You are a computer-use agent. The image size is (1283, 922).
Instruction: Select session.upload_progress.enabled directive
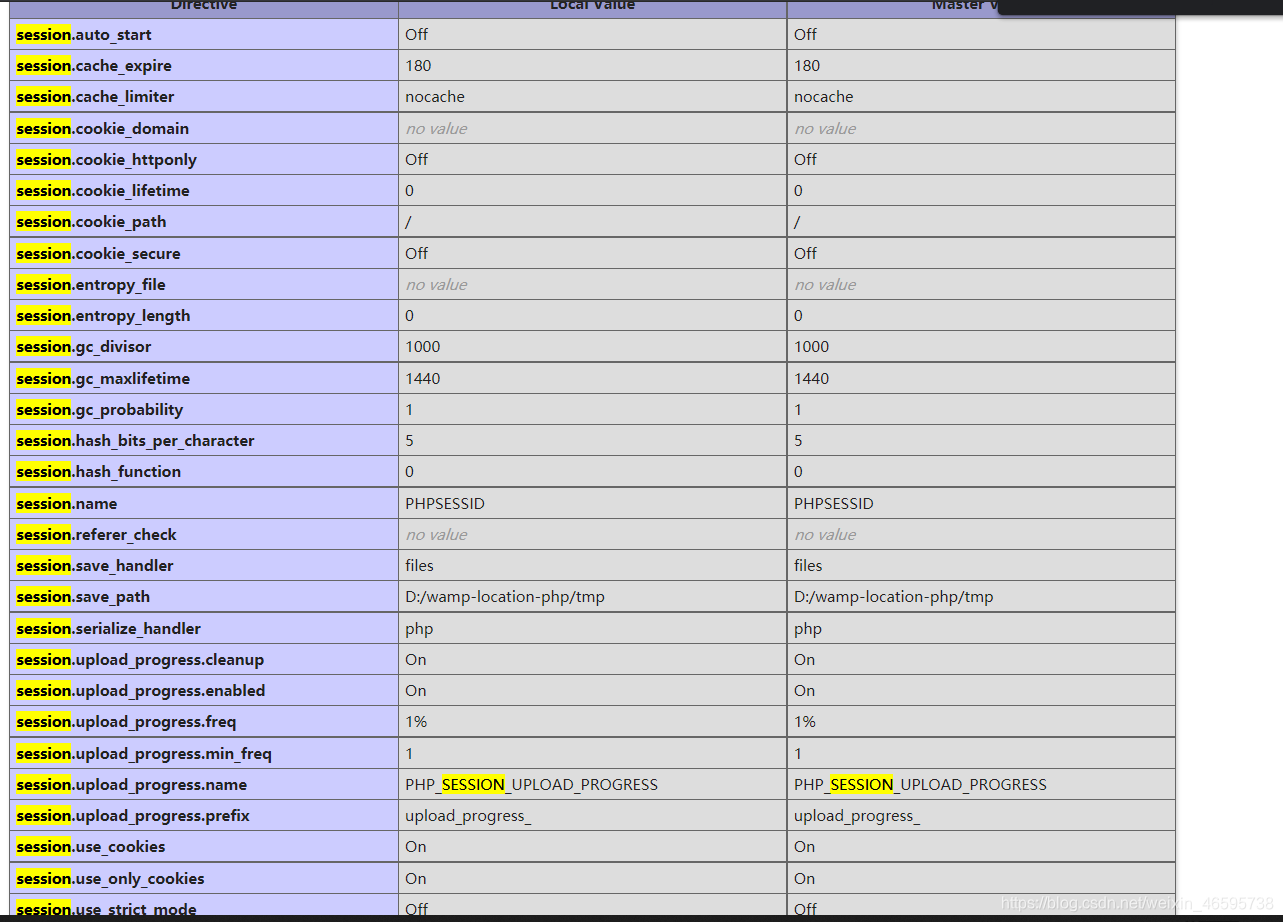point(141,691)
